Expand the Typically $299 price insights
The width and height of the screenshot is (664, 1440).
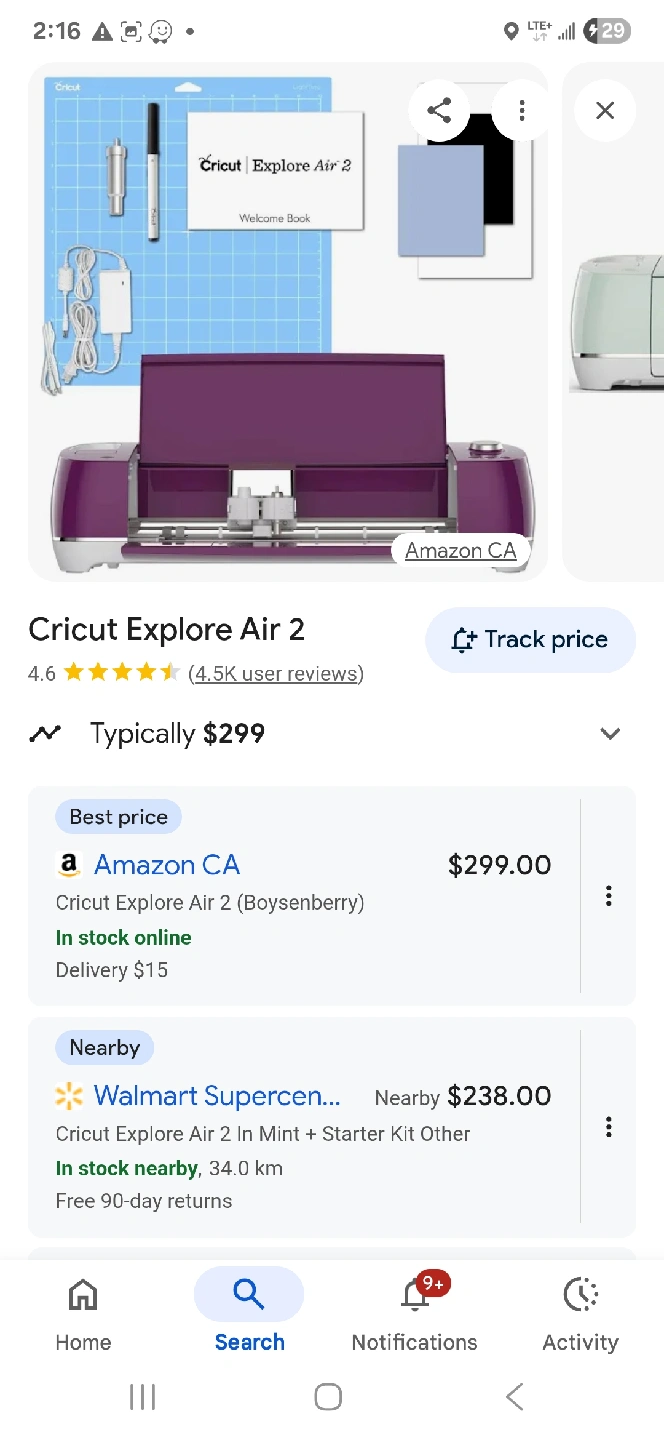pos(610,733)
